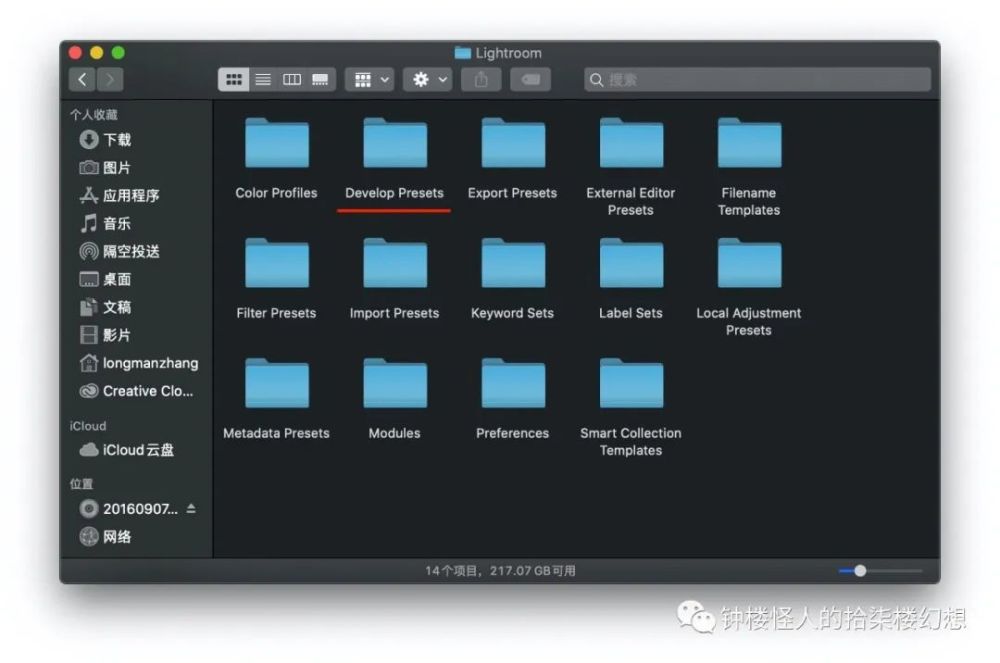Open the Filename Templates folder
The width and height of the screenshot is (1000, 663).
[749, 144]
